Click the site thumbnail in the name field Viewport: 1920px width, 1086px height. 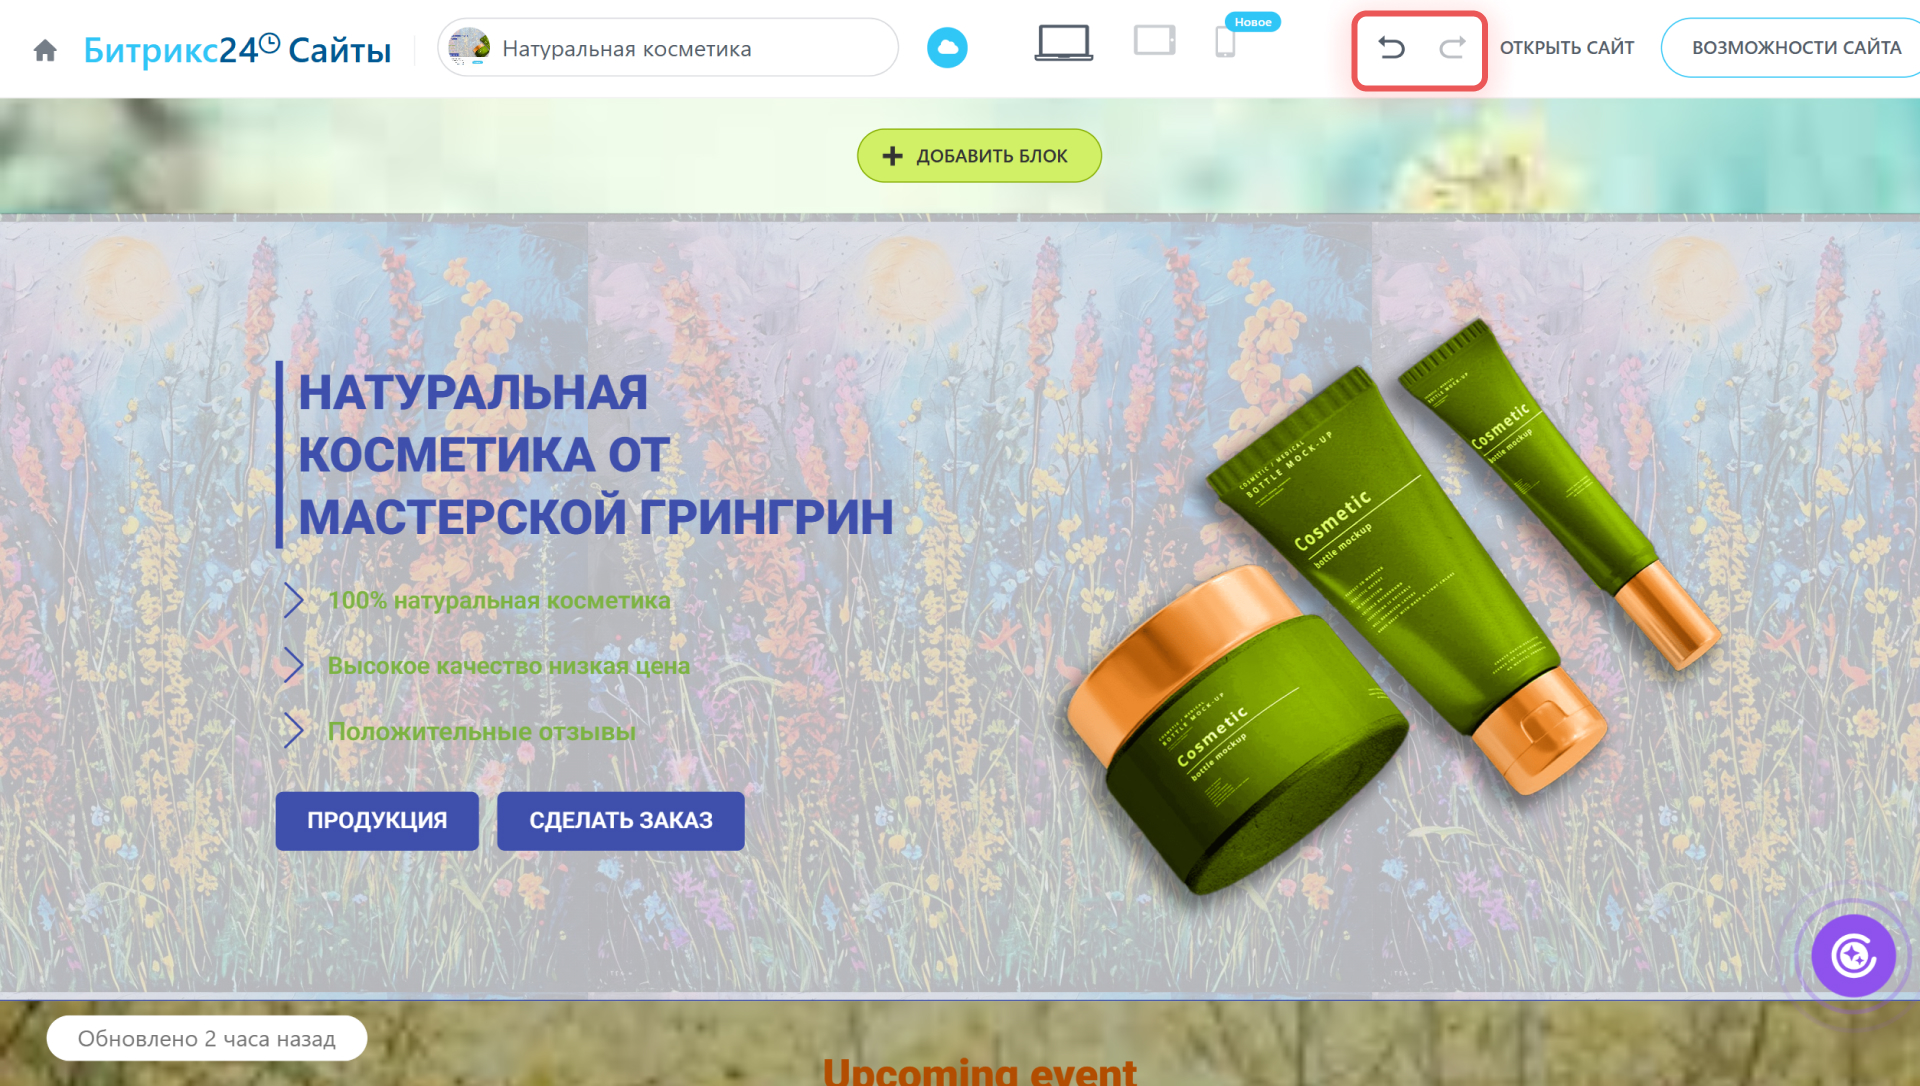click(469, 48)
